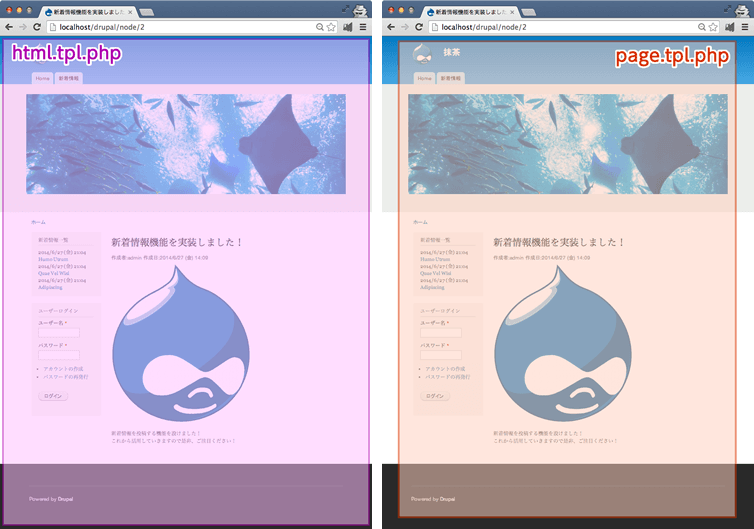Click アカウントの作成 link in the right window

445,369
